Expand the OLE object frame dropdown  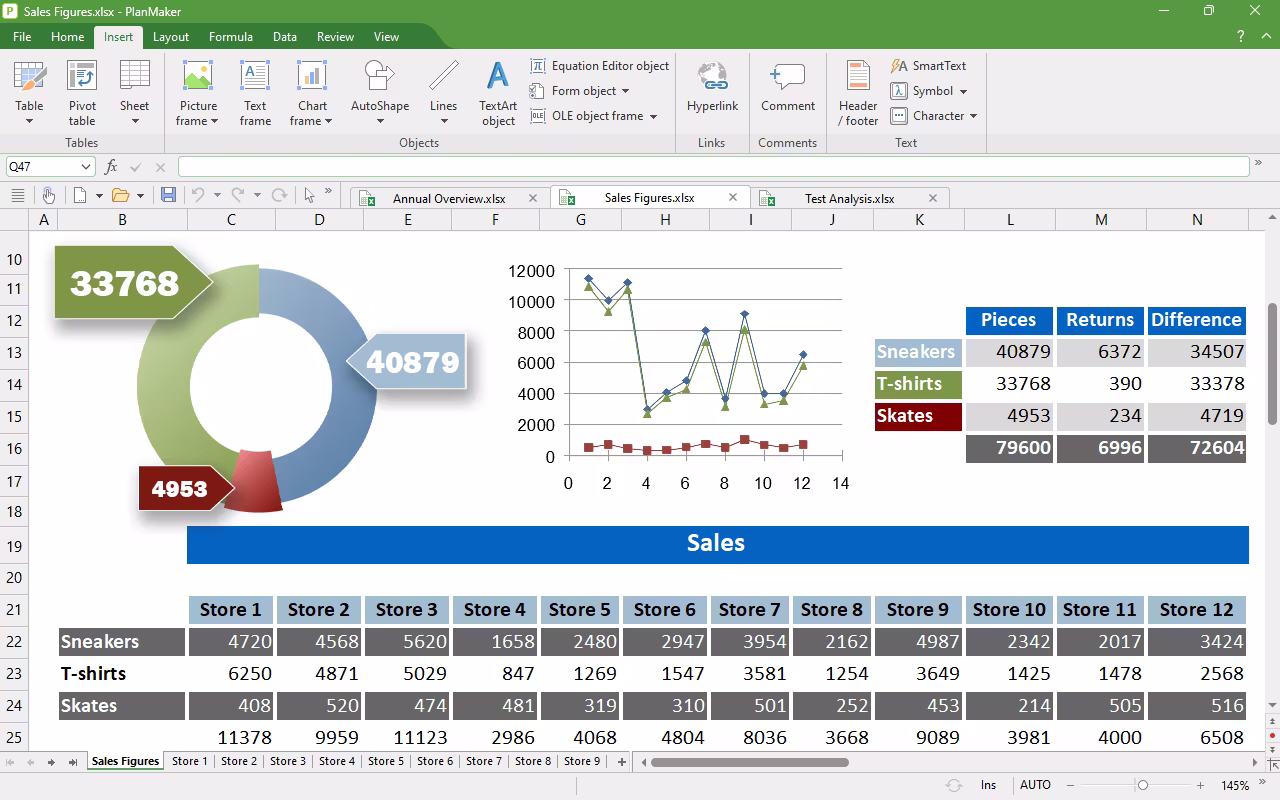[x=653, y=116]
